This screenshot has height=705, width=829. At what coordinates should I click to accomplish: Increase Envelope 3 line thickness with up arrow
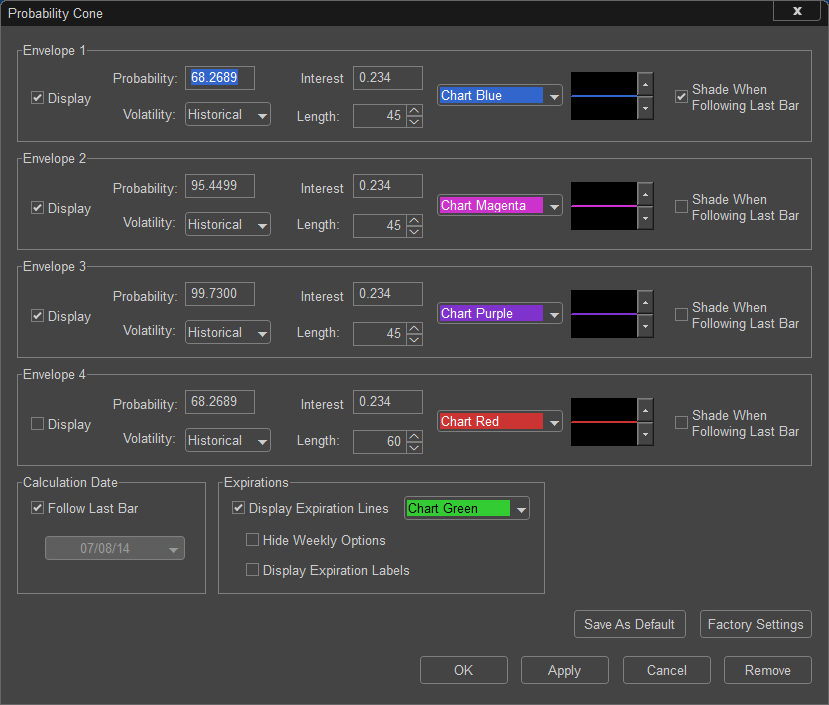[645, 302]
